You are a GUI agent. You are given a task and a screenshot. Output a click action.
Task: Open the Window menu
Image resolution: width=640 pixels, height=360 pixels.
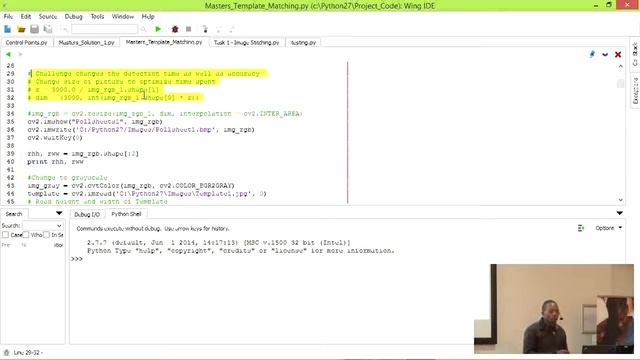[122, 16]
